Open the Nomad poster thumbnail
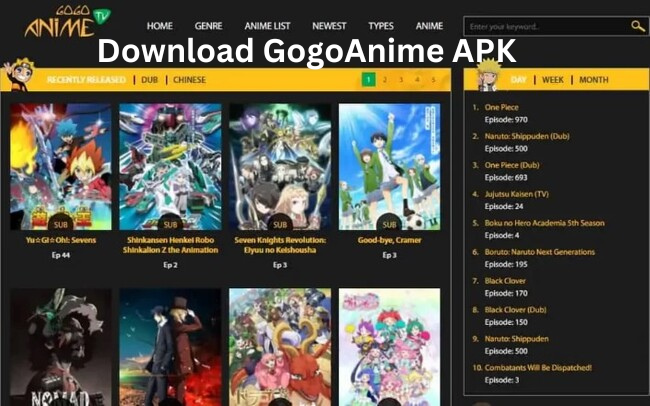Image resolution: width=650 pixels, height=406 pixels. click(61, 347)
